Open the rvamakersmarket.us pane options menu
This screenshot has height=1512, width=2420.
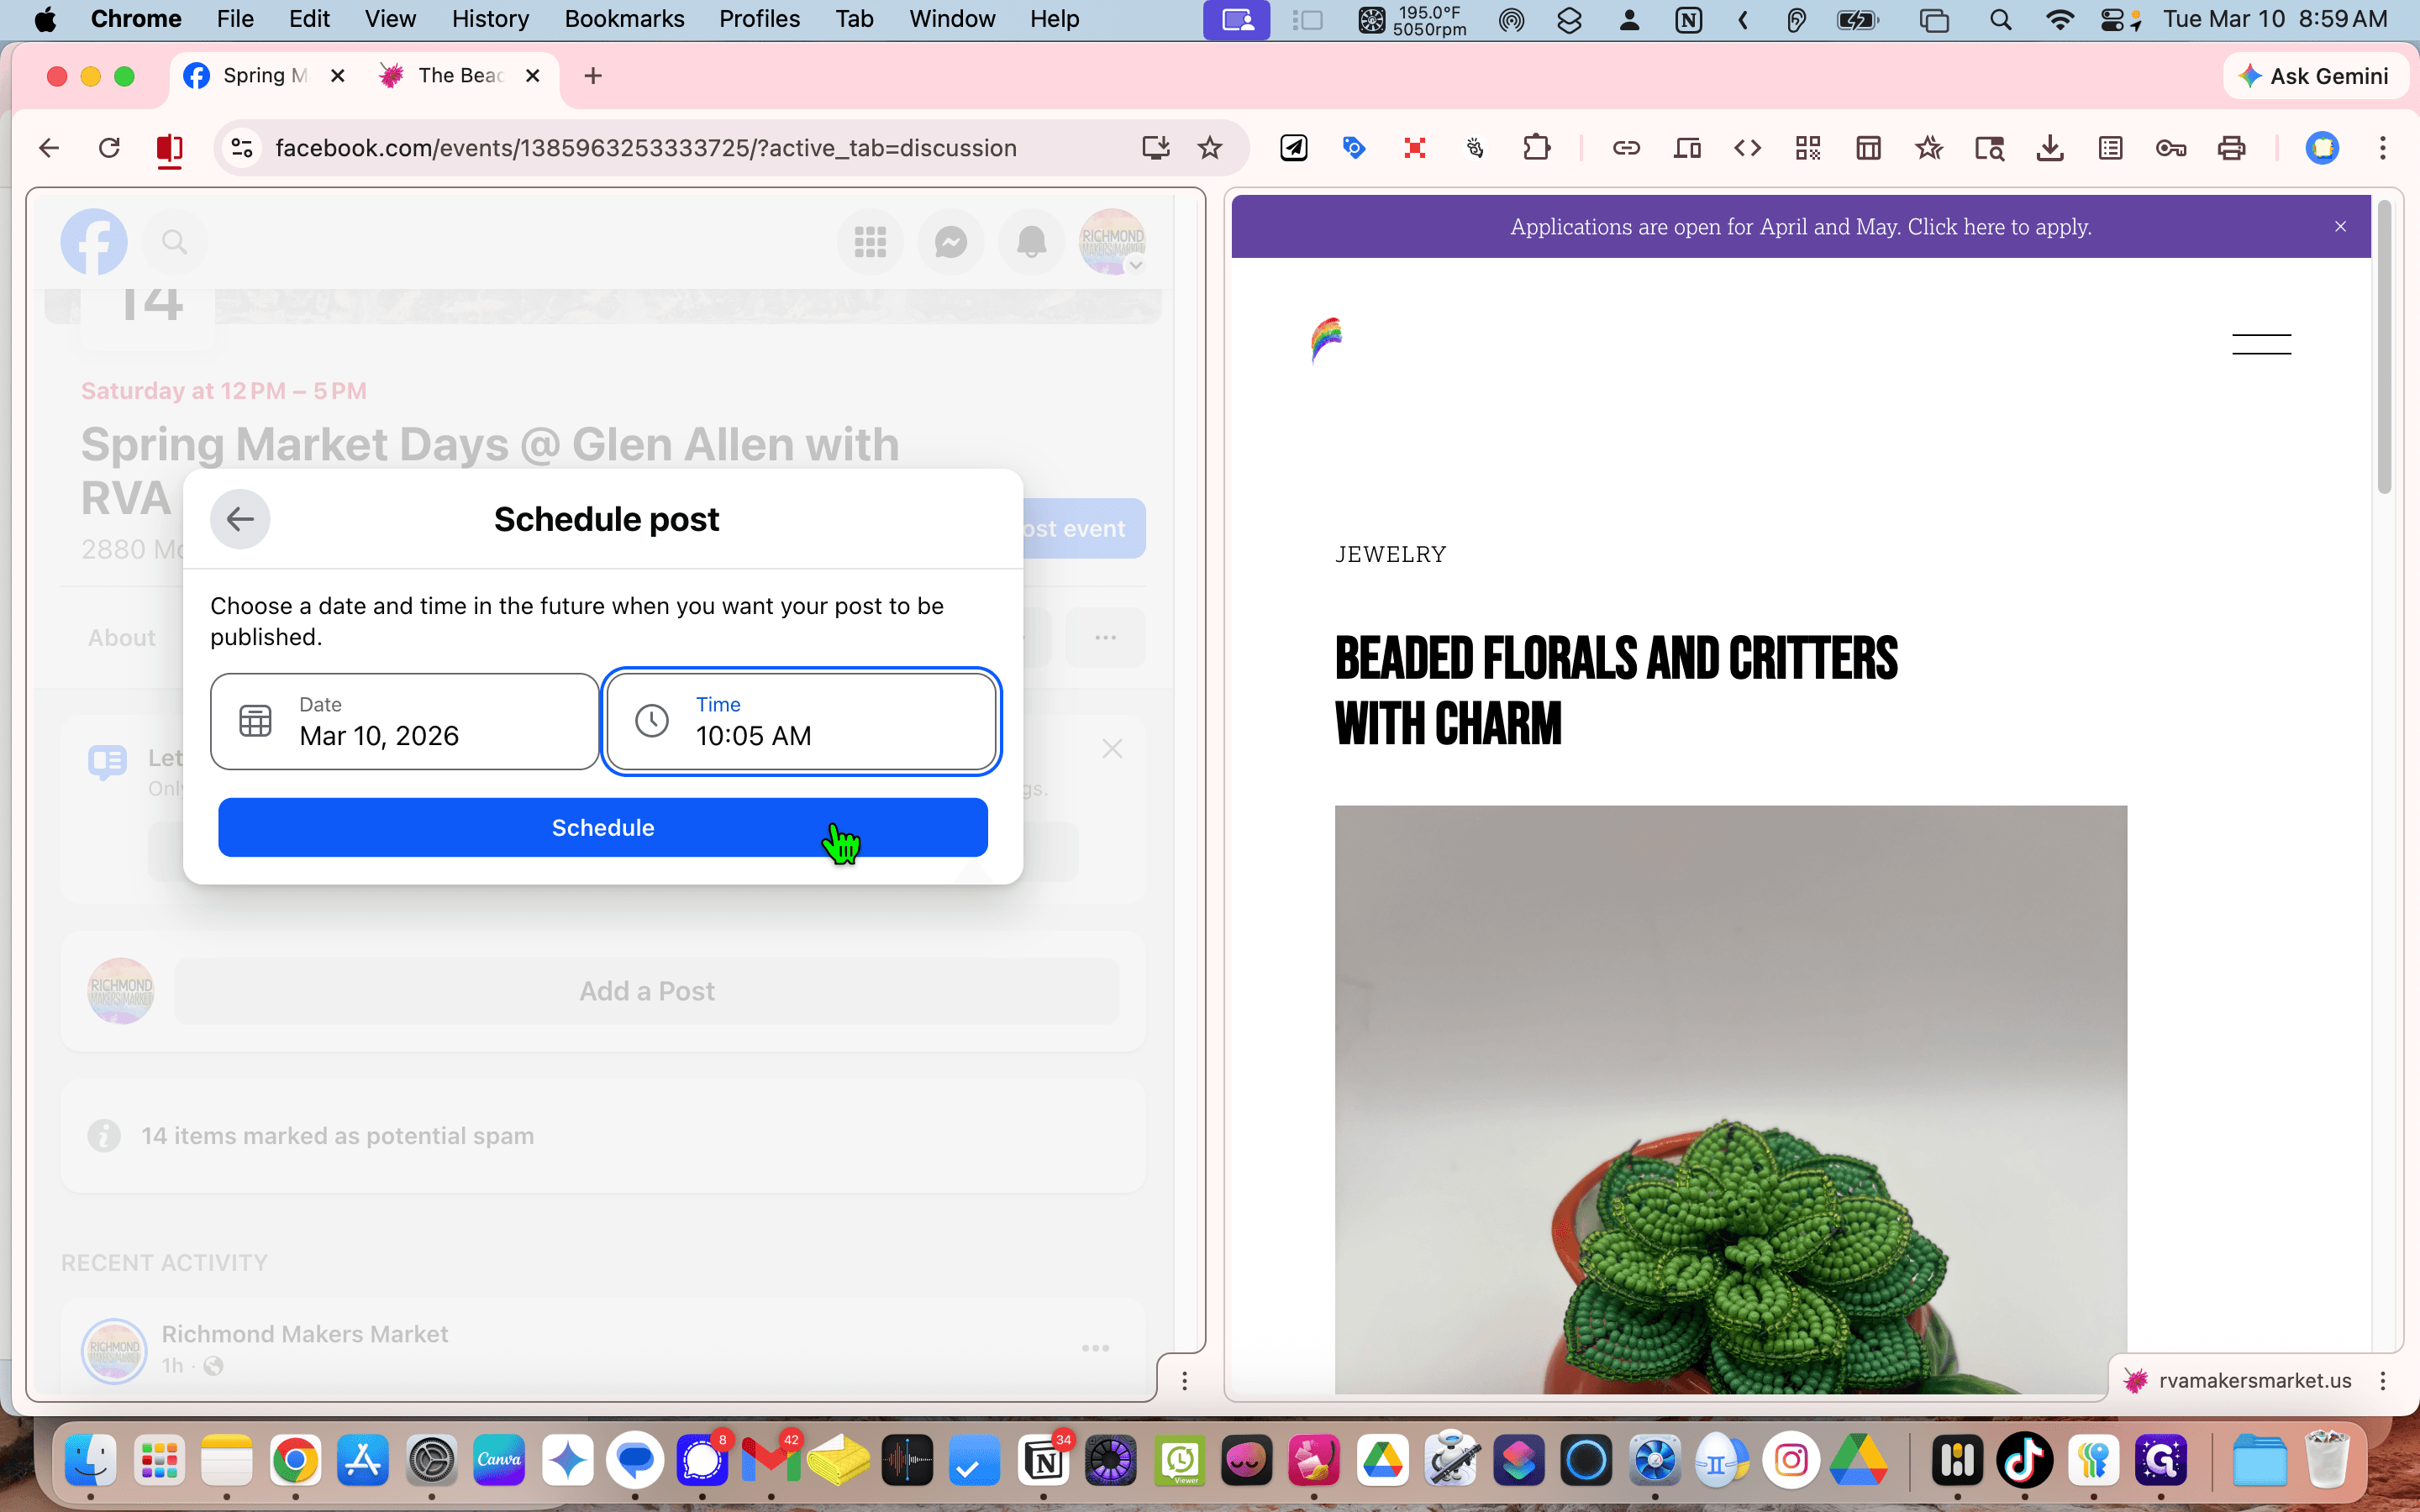(x=2383, y=1381)
